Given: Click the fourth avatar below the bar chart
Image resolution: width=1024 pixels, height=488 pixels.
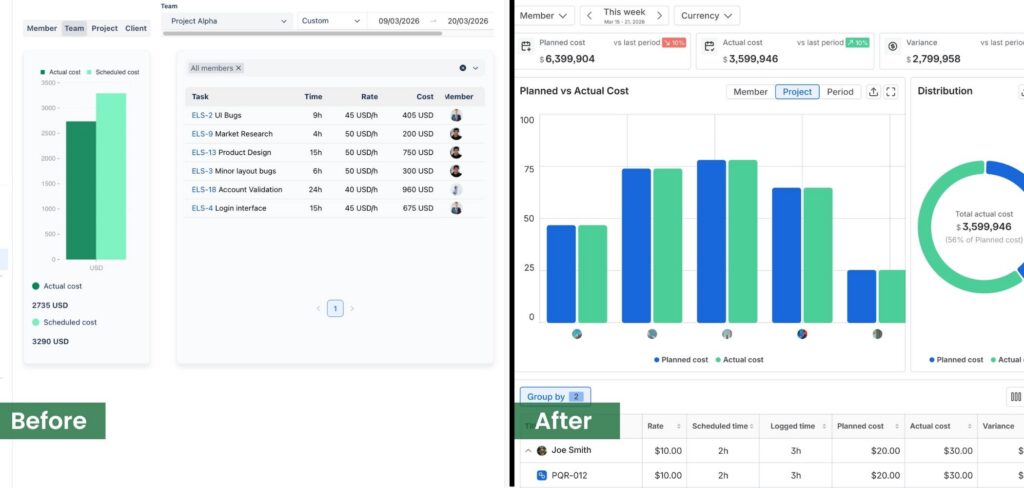Looking at the screenshot, I should pos(802,334).
